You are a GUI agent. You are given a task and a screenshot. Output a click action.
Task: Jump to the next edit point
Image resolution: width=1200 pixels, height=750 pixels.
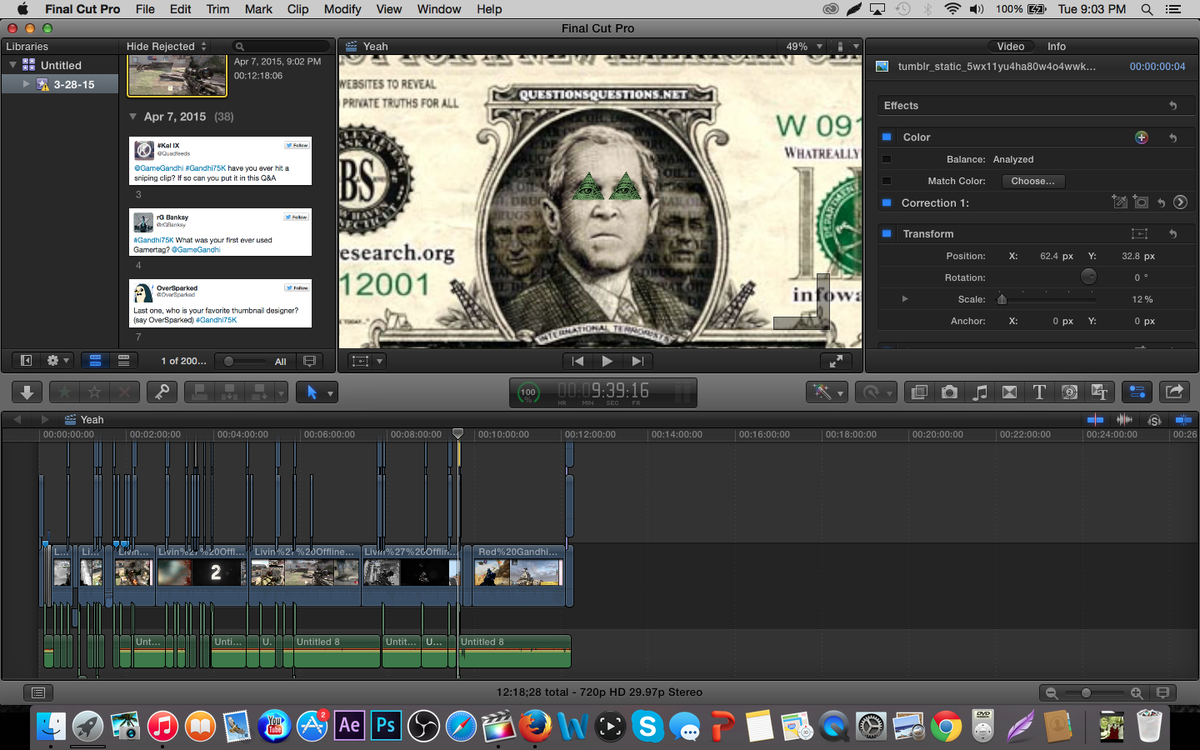638,361
